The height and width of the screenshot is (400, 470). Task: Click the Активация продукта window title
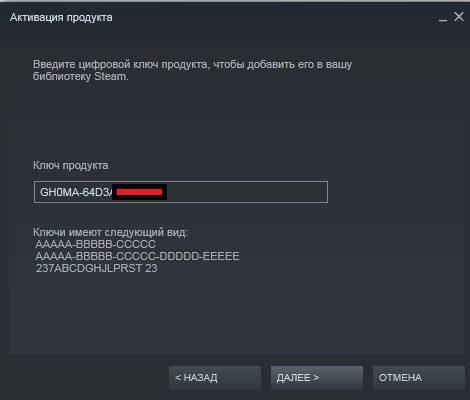coord(61,17)
